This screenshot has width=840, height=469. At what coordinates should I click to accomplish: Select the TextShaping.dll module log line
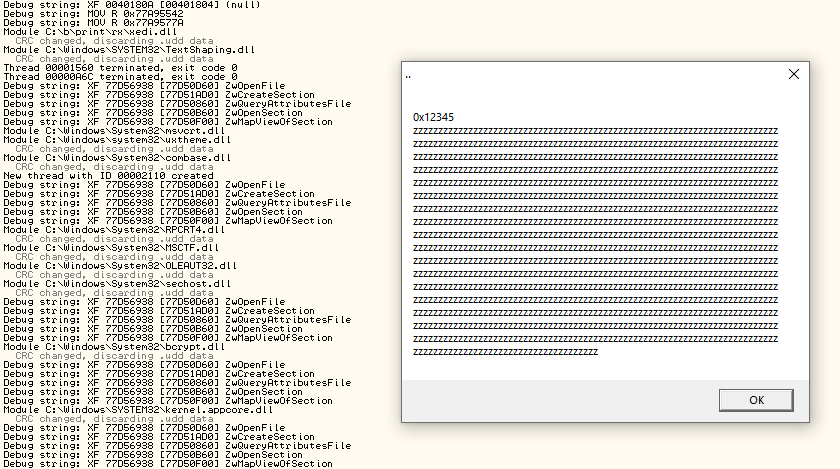click(x=129, y=50)
